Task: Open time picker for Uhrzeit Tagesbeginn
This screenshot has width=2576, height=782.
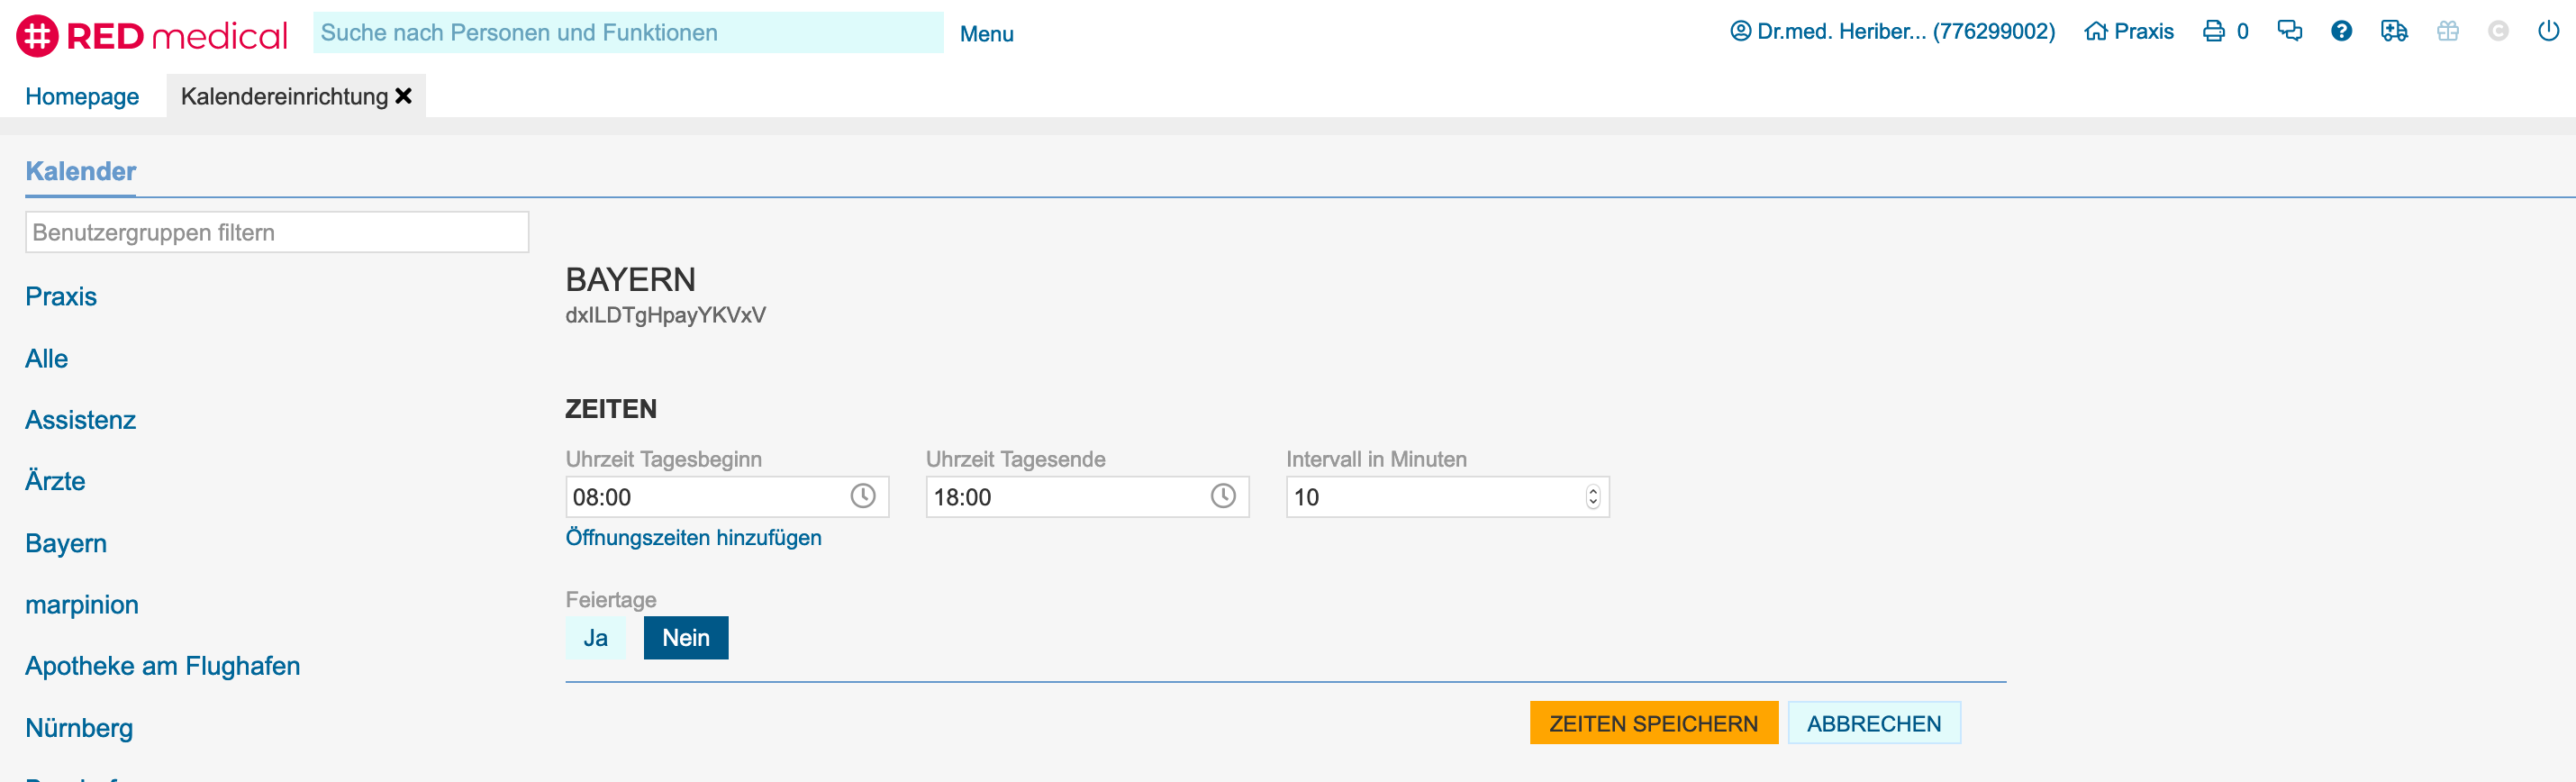Action: (862, 497)
